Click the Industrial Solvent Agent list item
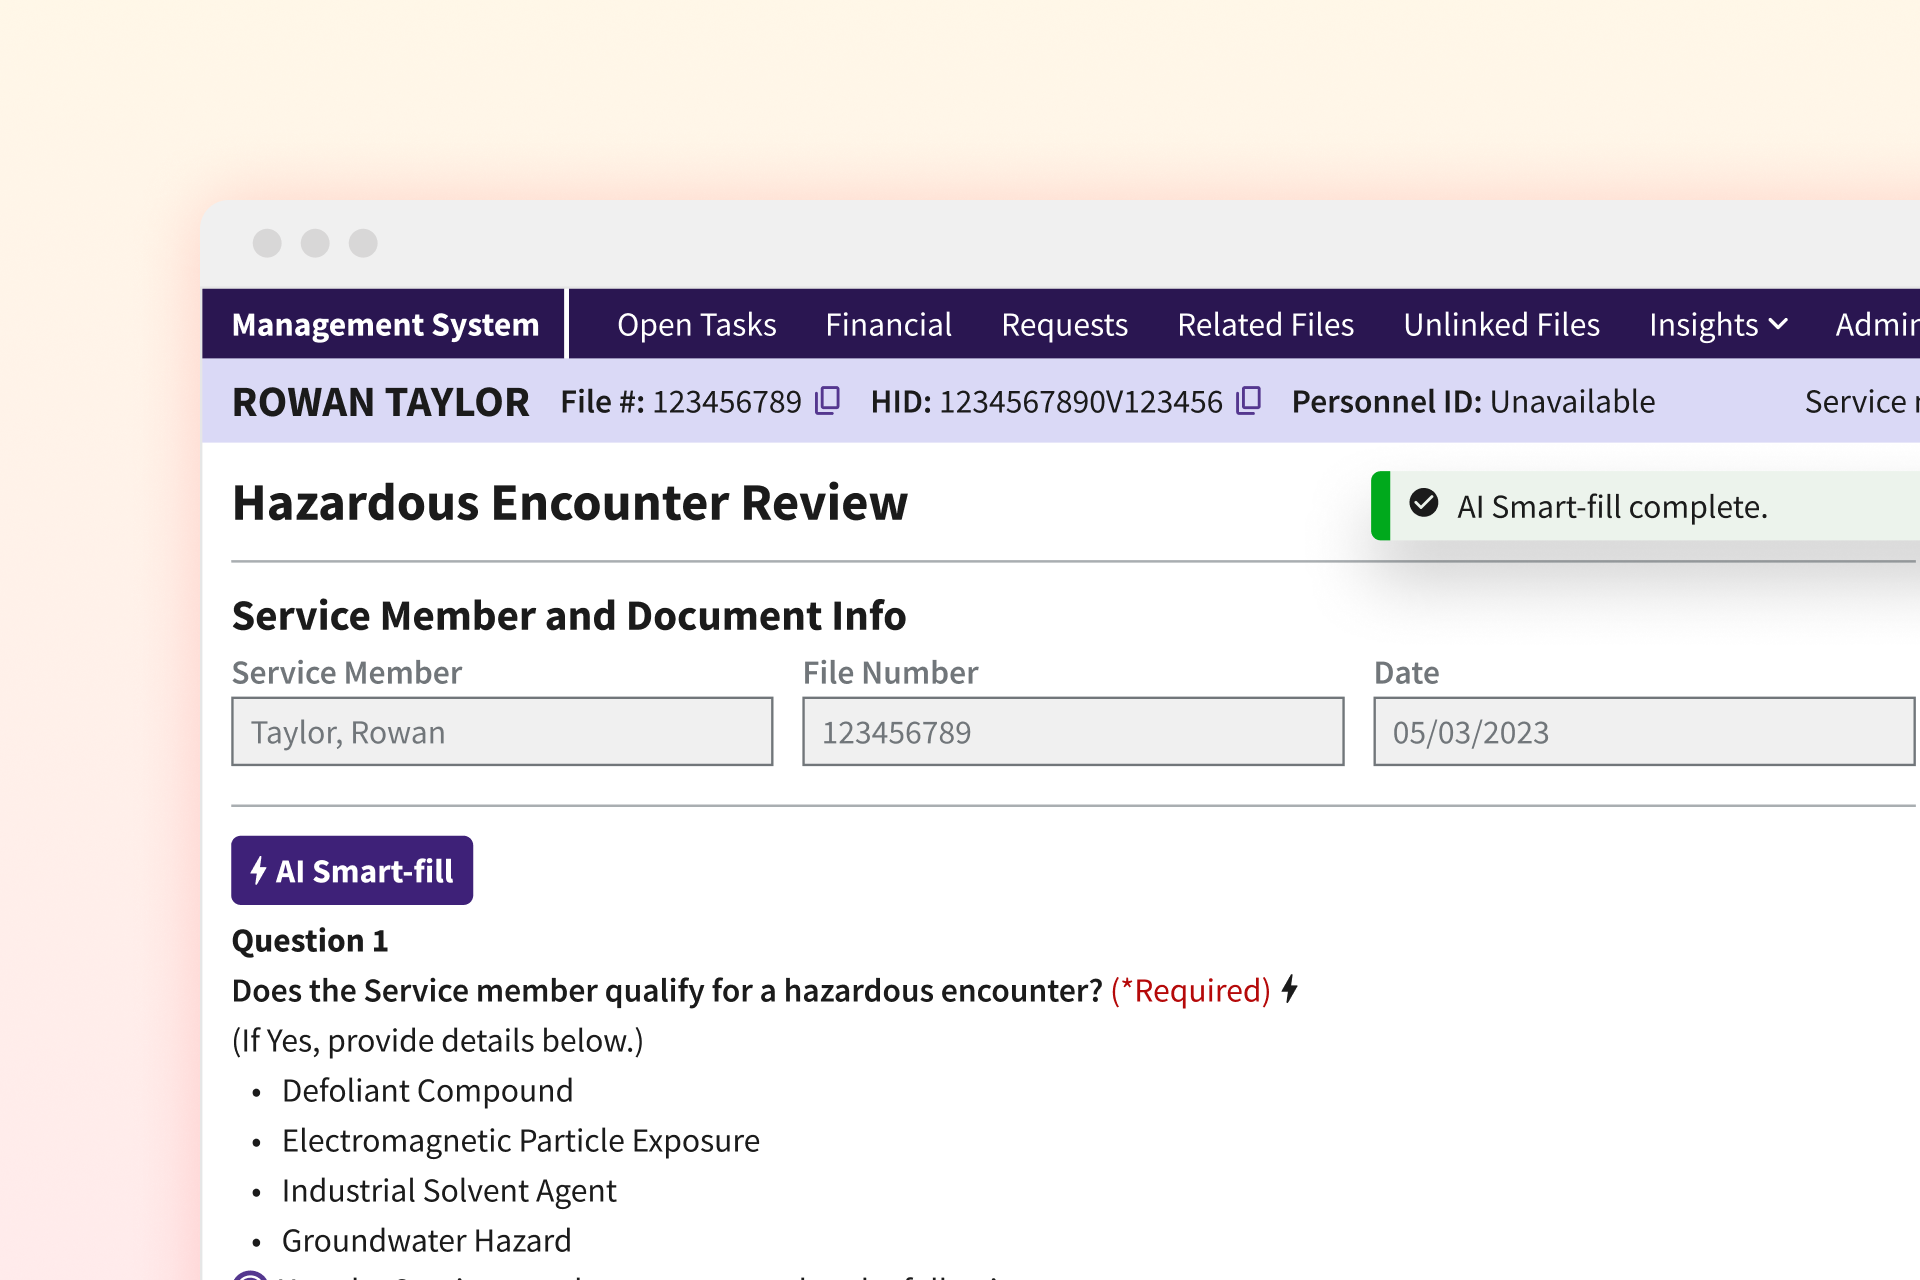The height and width of the screenshot is (1280, 1920). pyautogui.click(x=449, y=1190)
